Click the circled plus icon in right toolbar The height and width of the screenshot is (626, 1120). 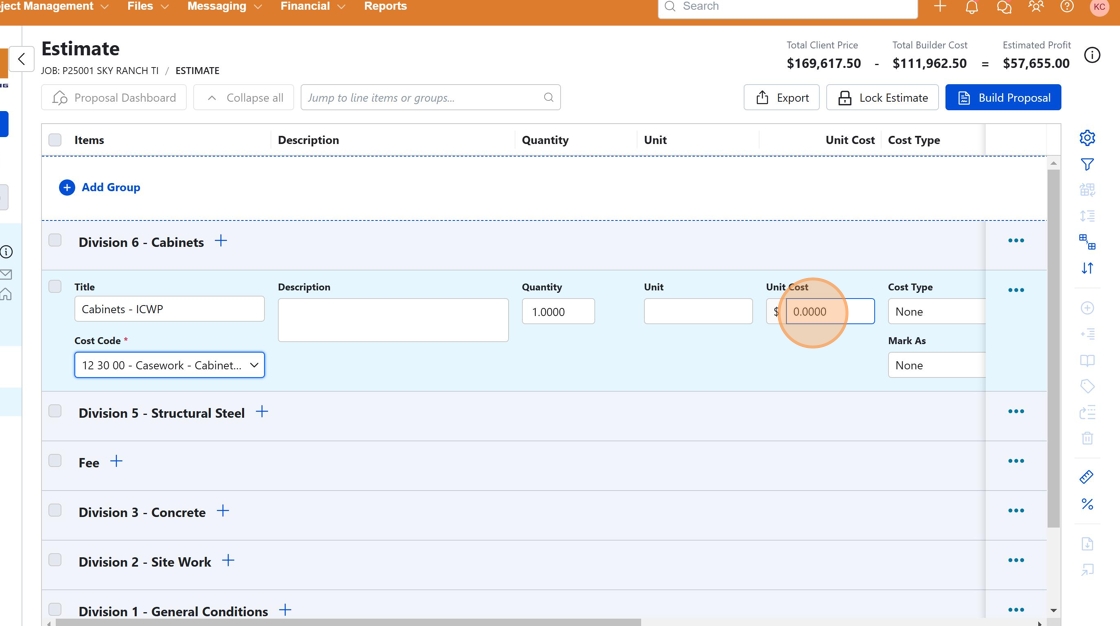[1087, 308]
